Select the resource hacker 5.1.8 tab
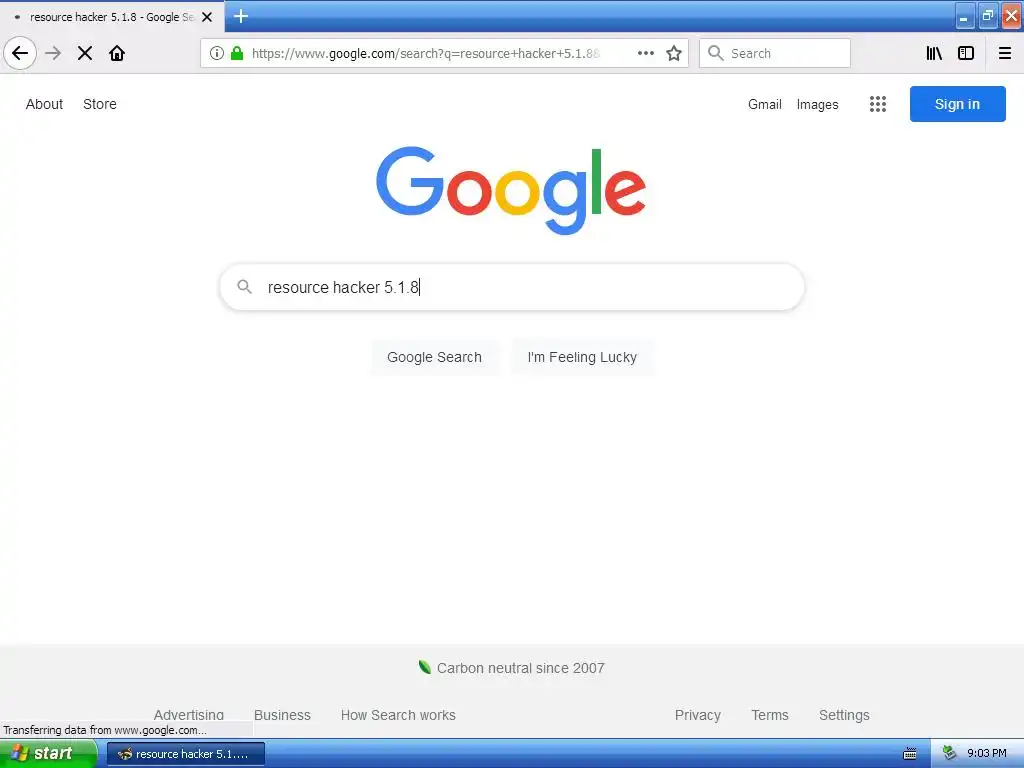Viewport: 1024px width, 768px height. point(112,17)
